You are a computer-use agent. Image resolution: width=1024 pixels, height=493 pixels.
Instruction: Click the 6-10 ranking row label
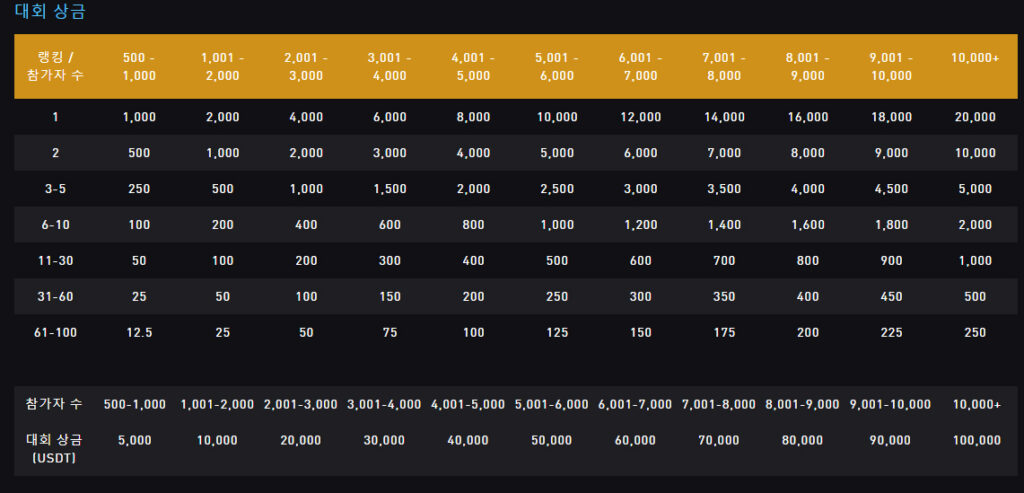click(x=56, y=225)
